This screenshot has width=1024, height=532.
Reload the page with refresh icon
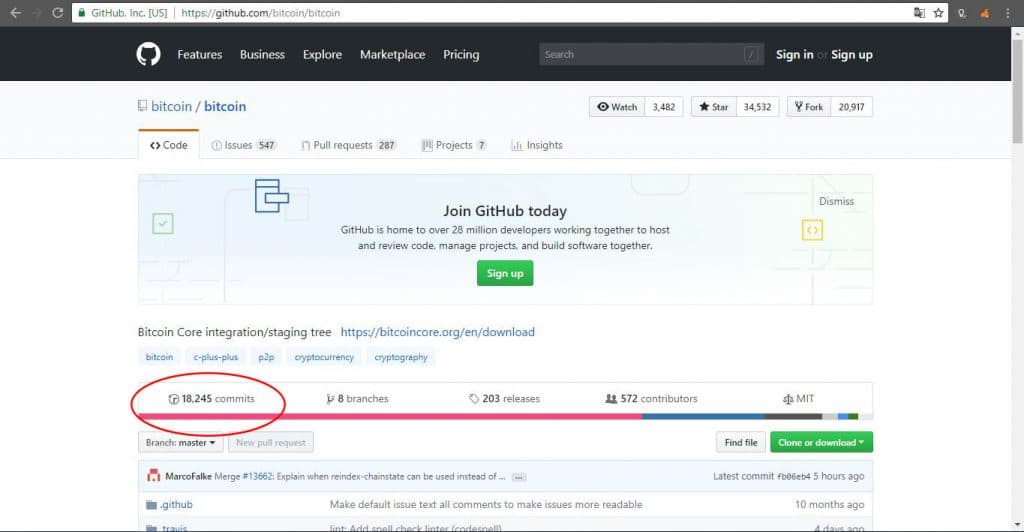[57, 12]
